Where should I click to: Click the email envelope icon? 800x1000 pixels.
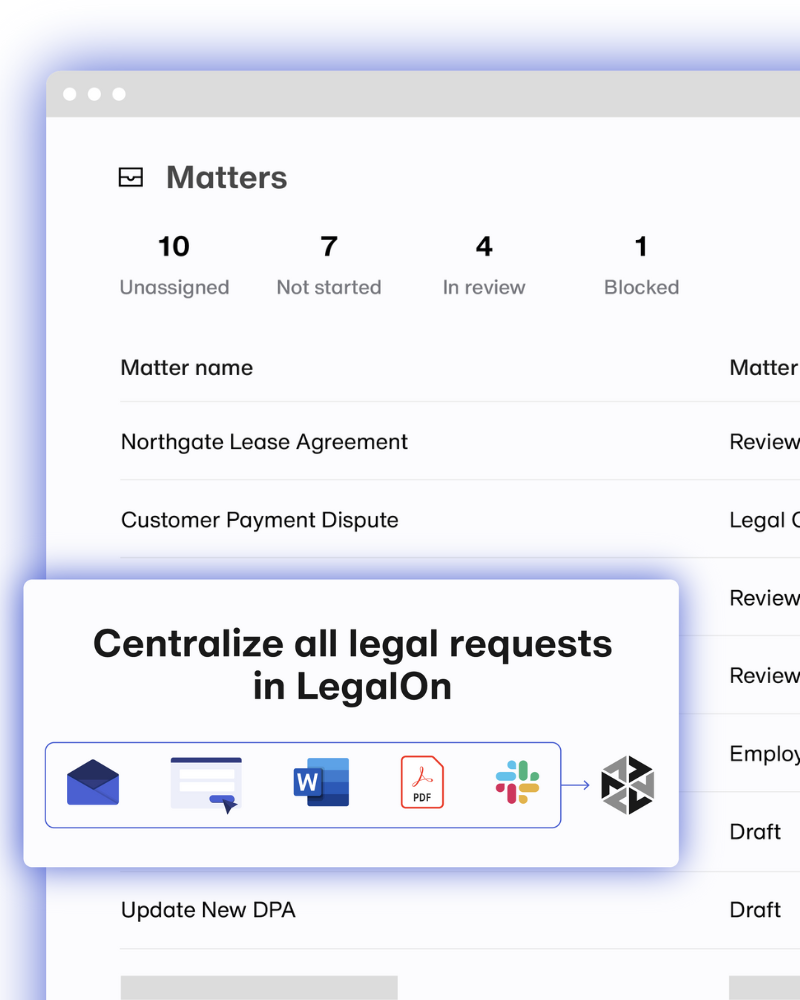[93, 783]
